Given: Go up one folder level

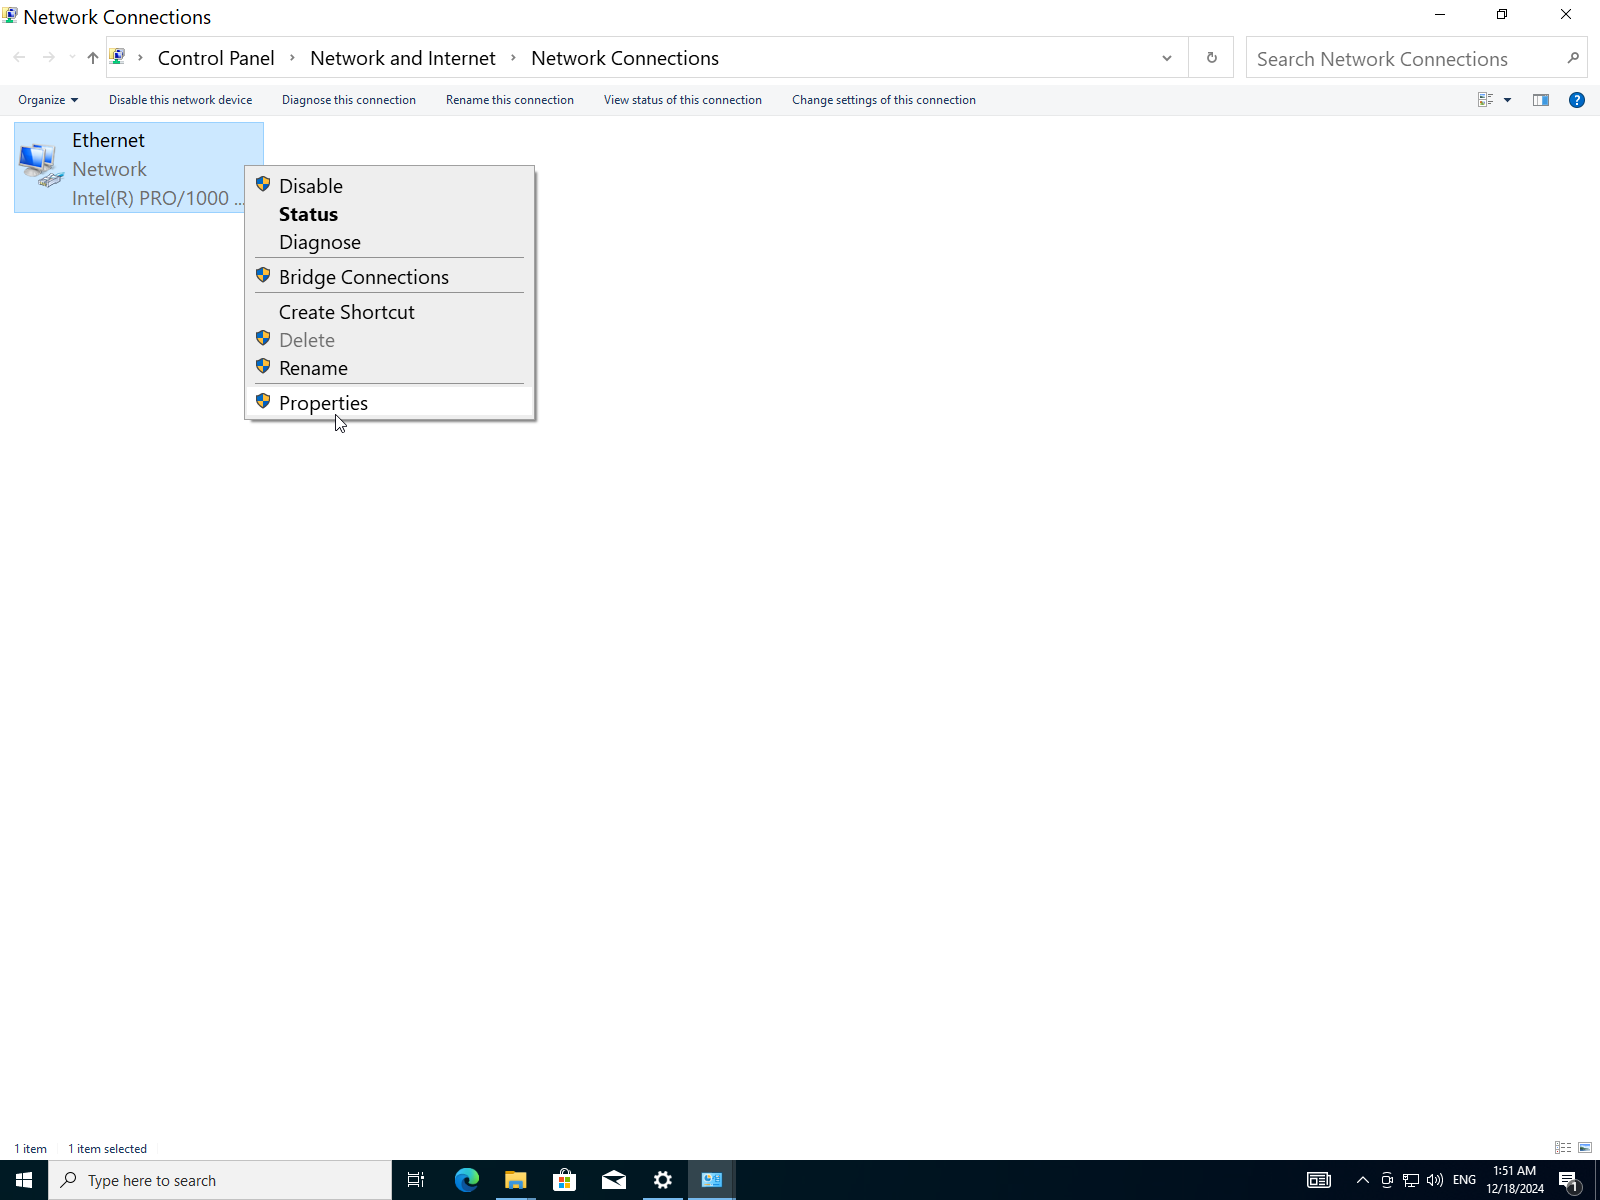Looking at the screenshot, I should 92,58.
